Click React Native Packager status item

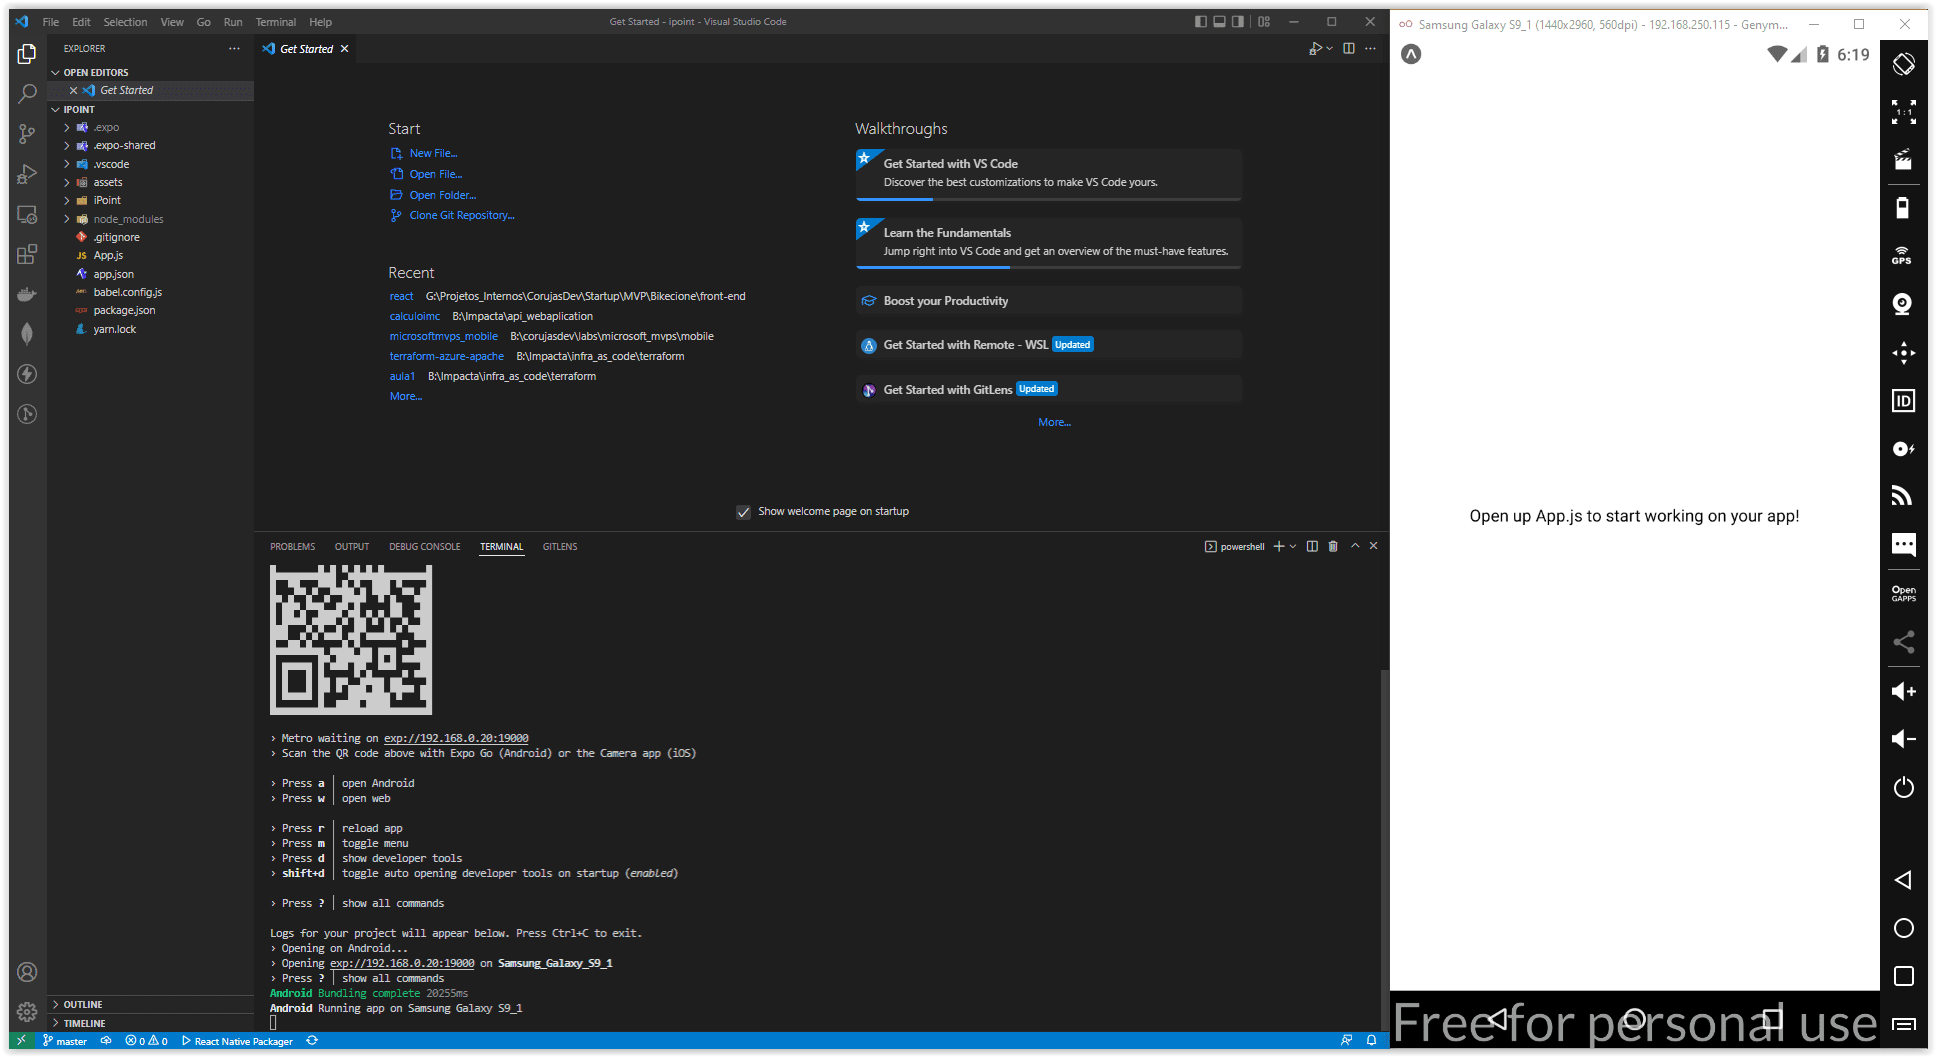point(237,1041)
